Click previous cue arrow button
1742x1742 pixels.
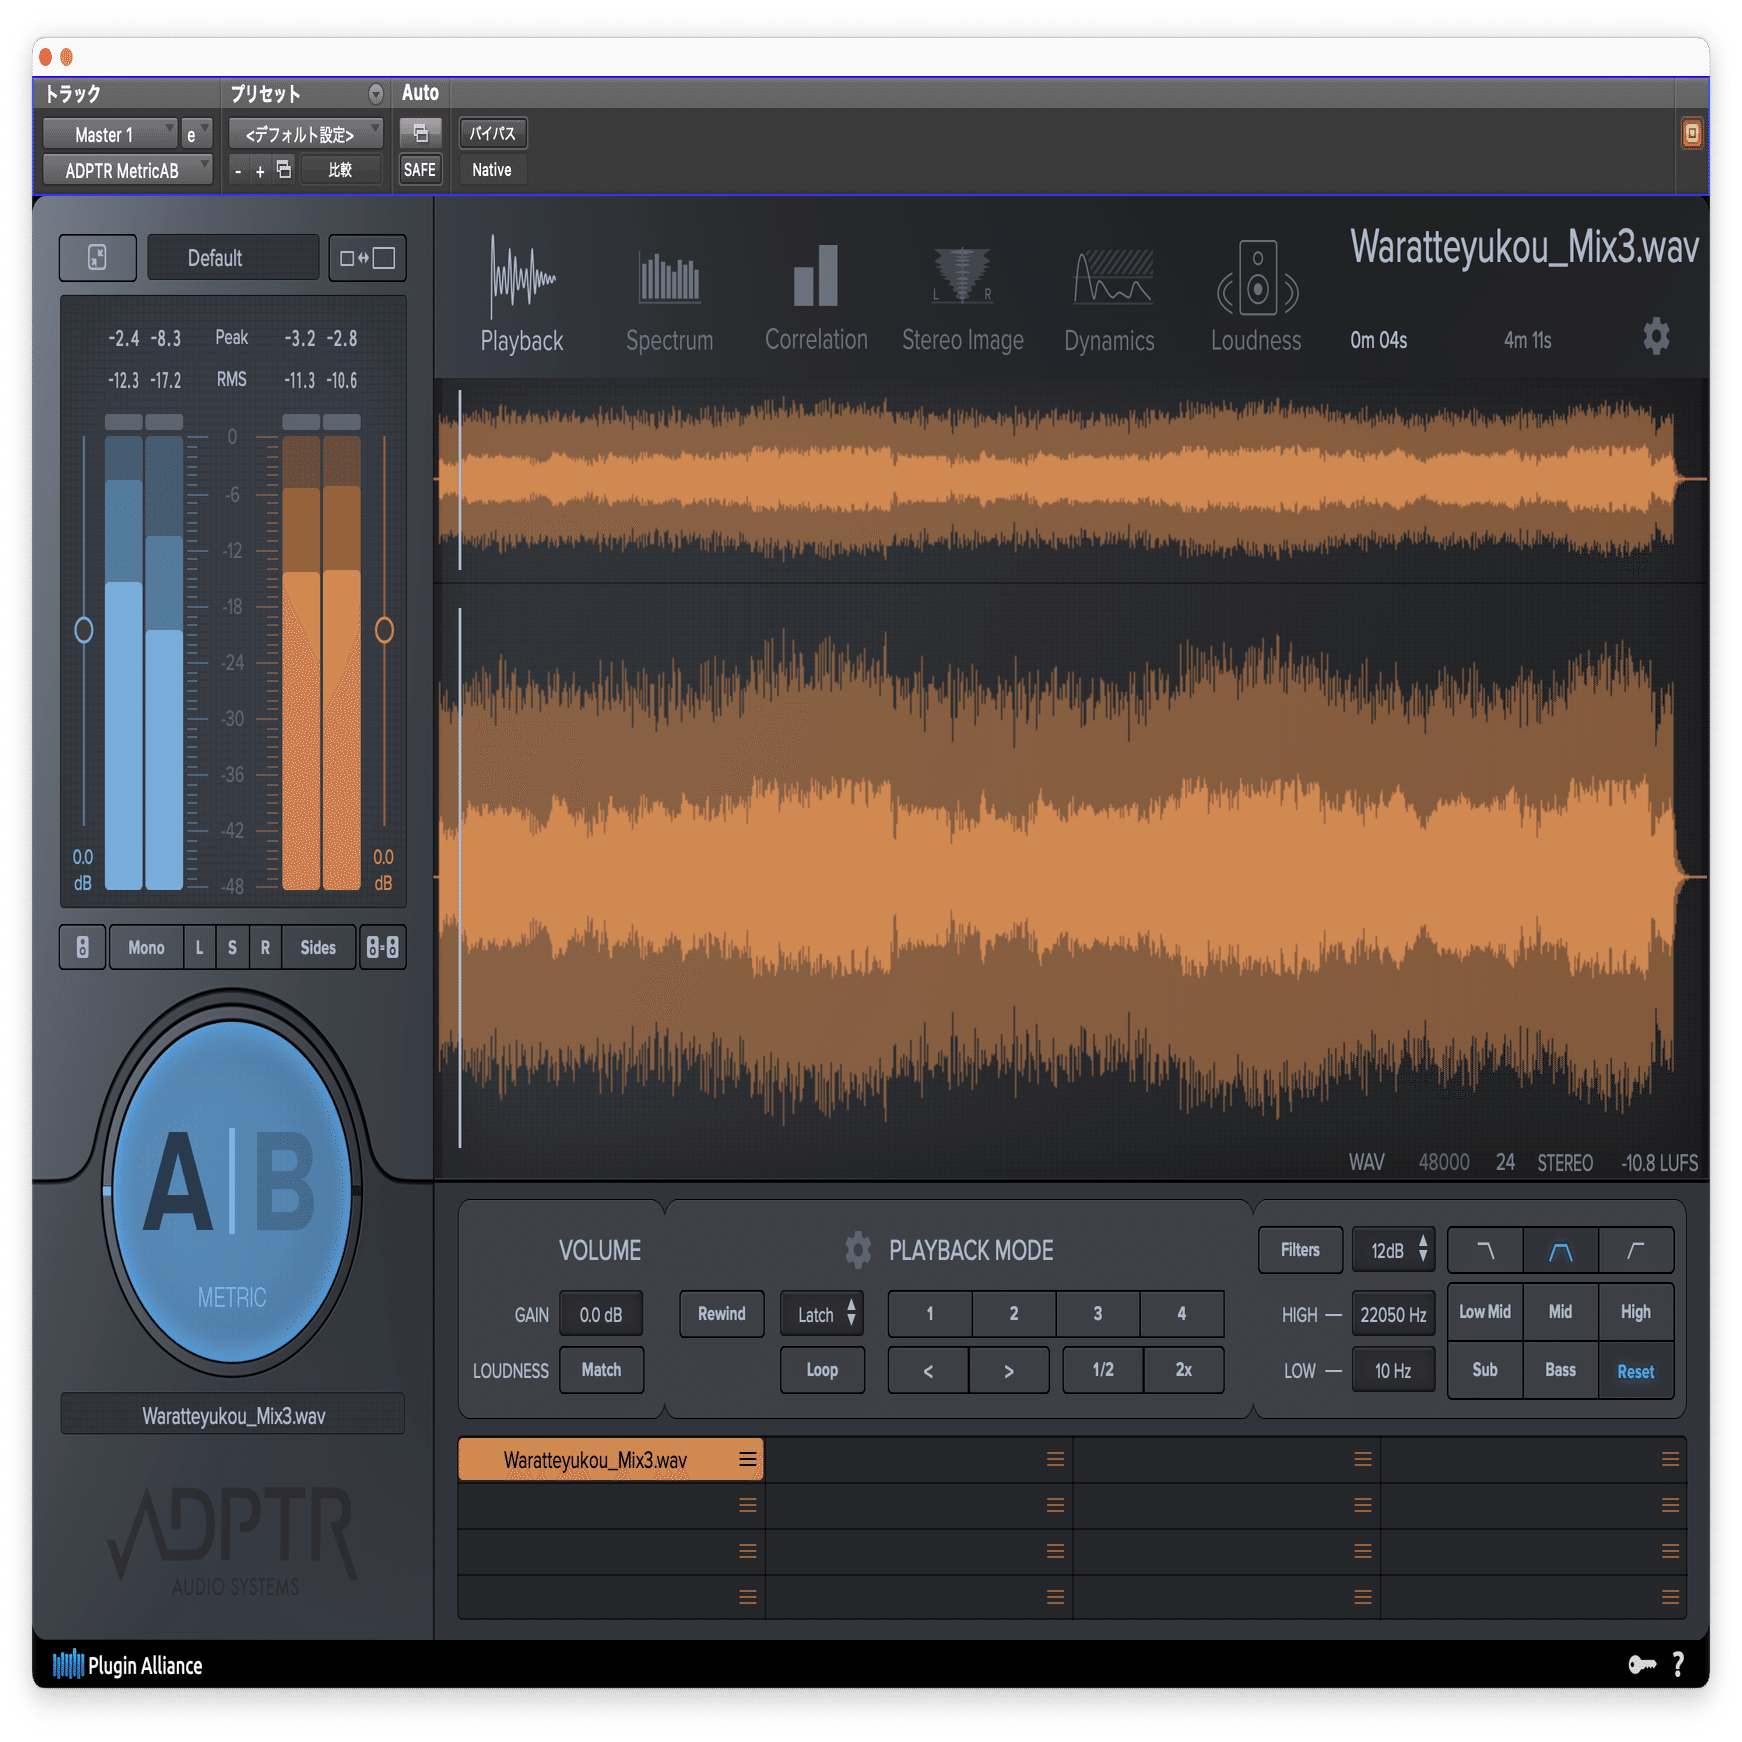928,1370
